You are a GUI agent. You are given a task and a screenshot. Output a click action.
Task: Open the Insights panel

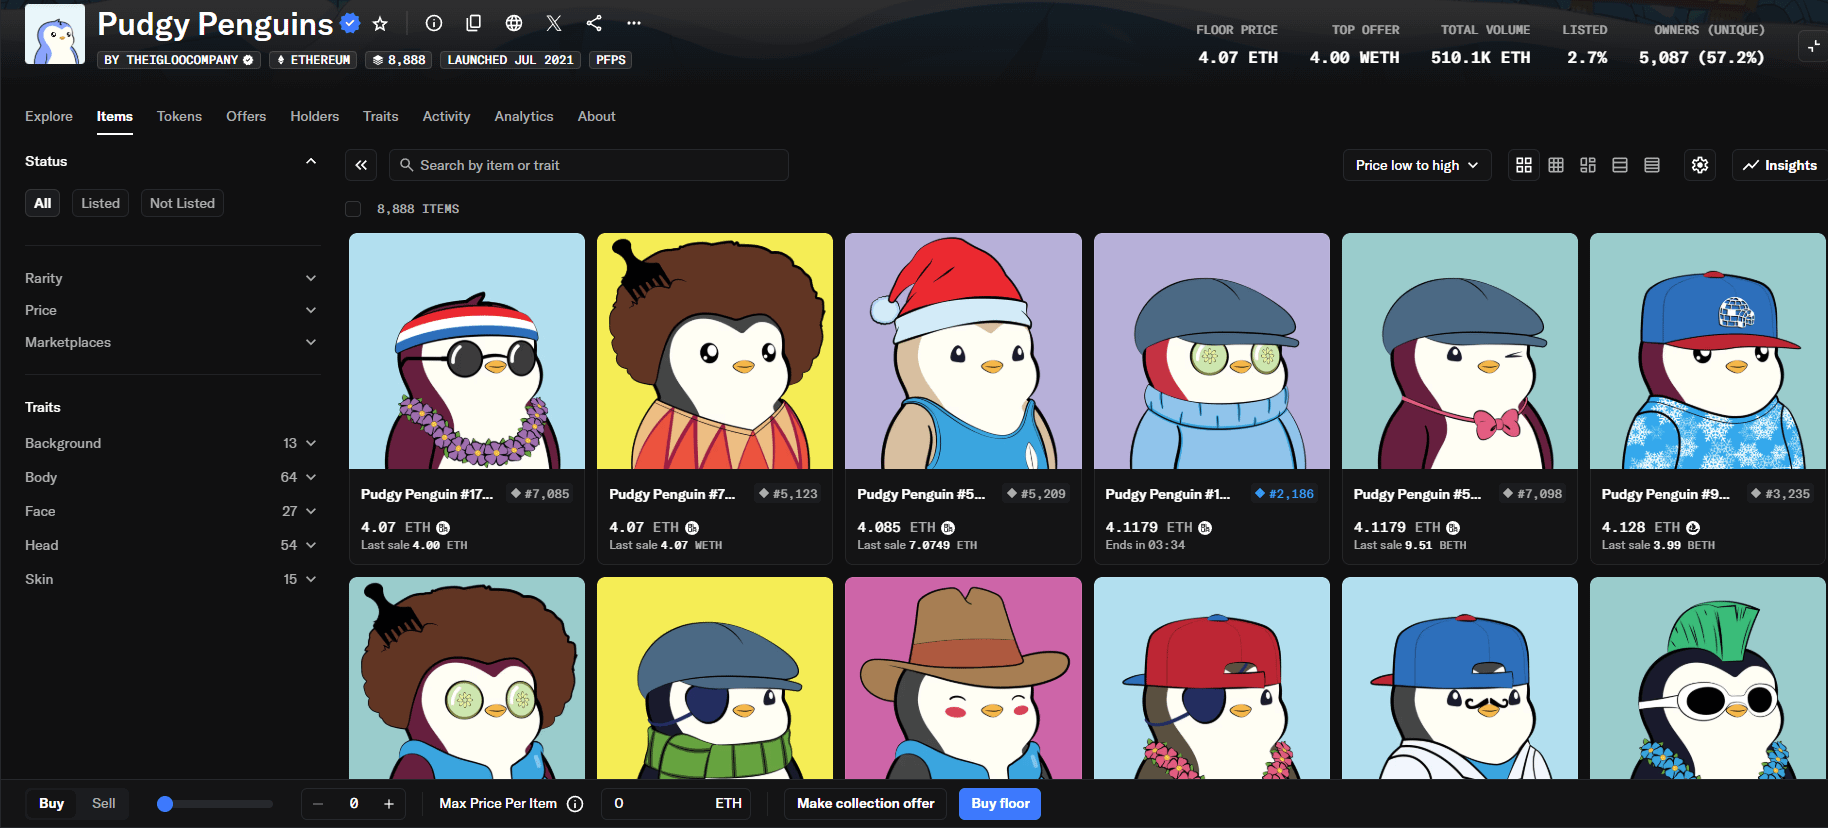1780,165
